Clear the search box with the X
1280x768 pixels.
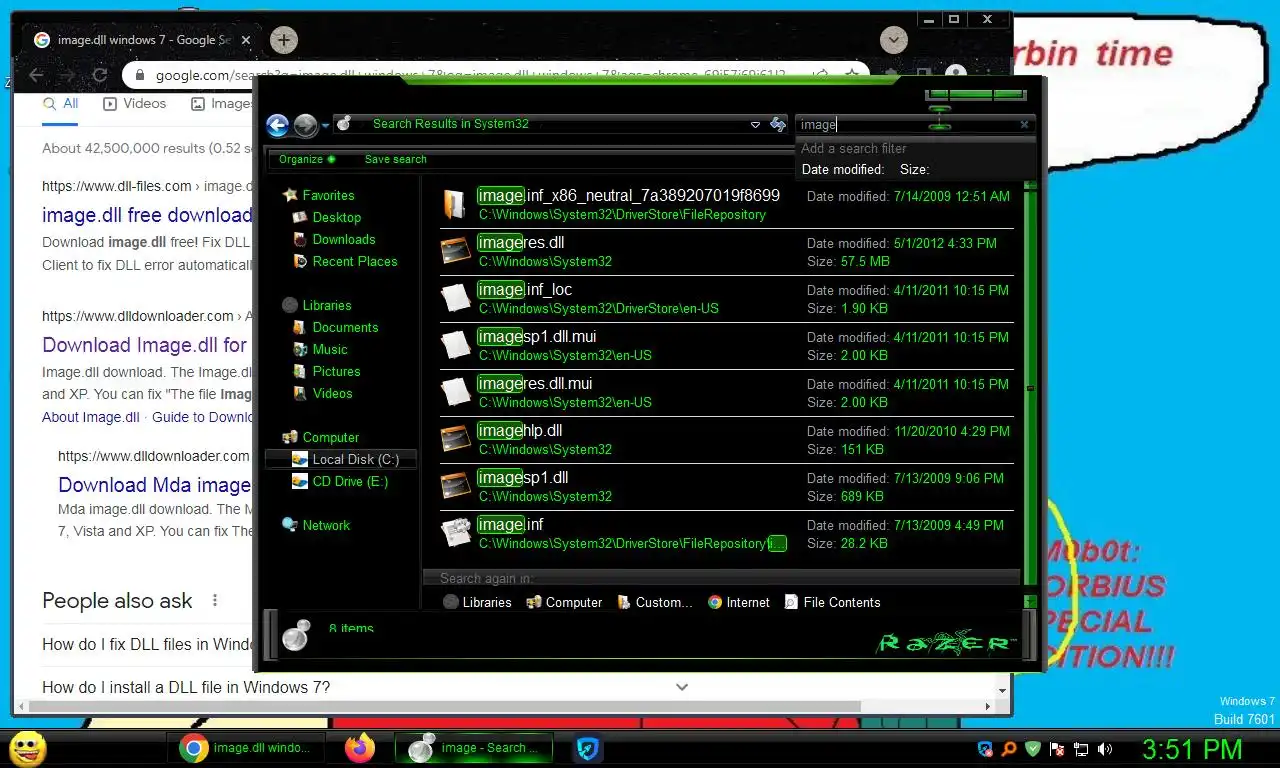point(1024,125)
